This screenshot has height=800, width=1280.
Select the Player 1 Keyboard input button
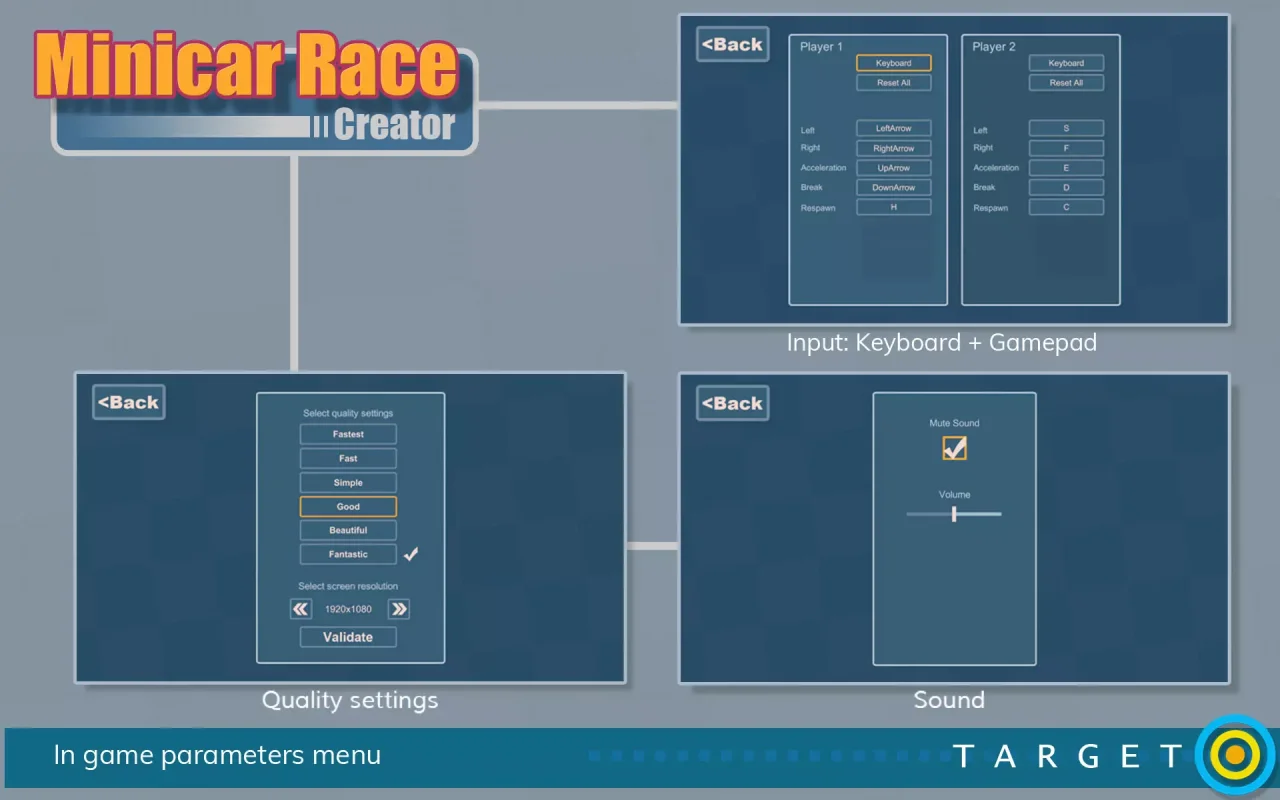(893, 63)
